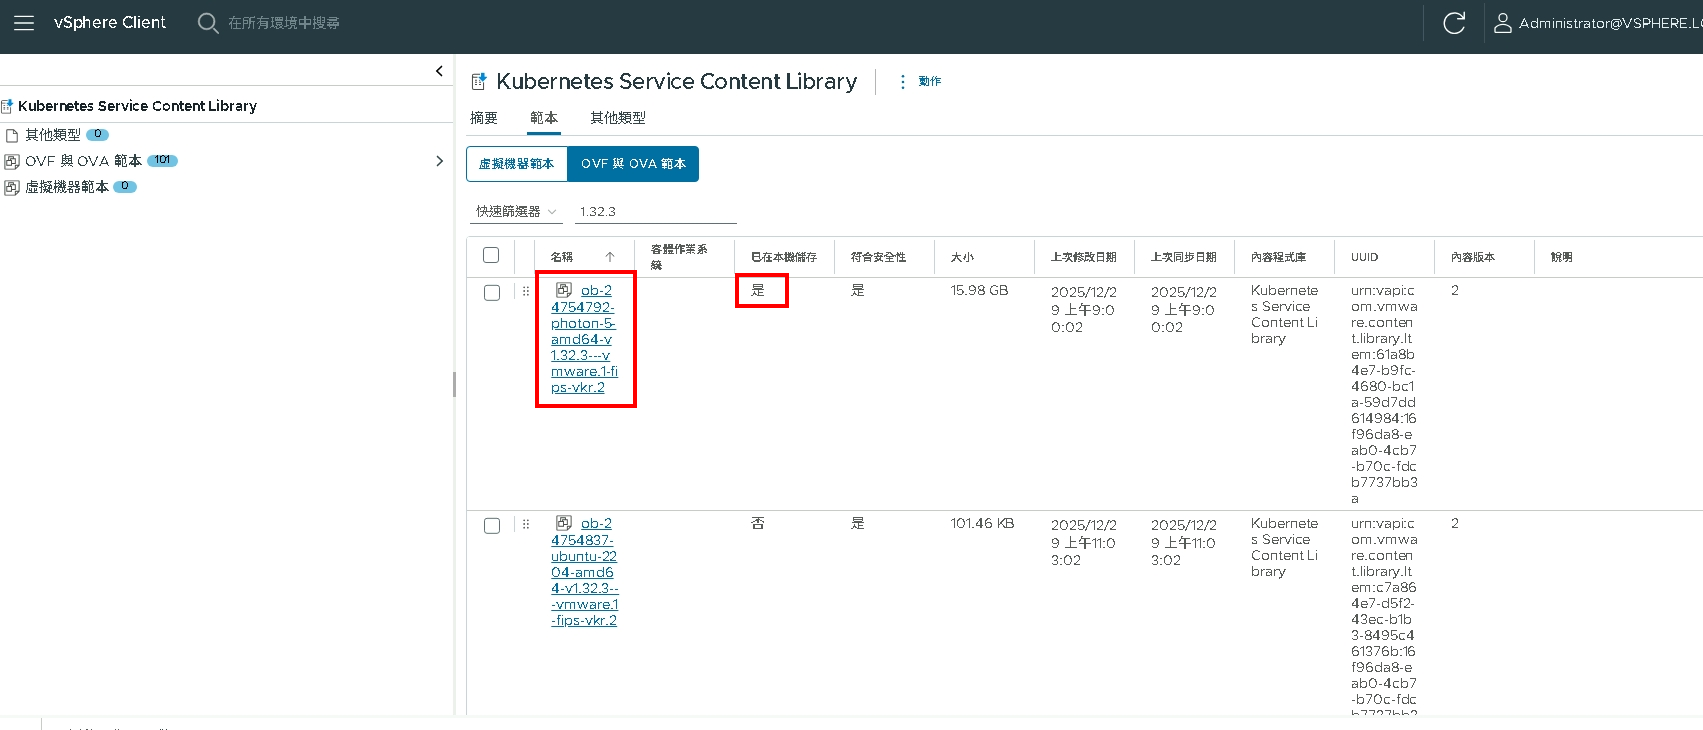Open the vSphere Client hamburger menu
This screenshot has width=1703, height=730.
pyautogui.click(x=24, y=23)
